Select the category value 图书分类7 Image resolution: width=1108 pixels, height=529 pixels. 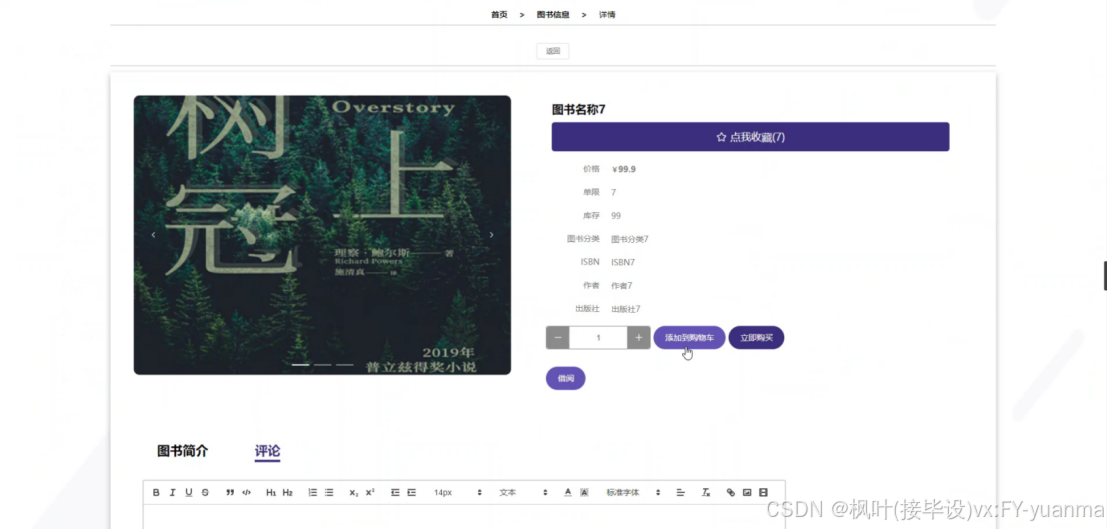[630, 239]
